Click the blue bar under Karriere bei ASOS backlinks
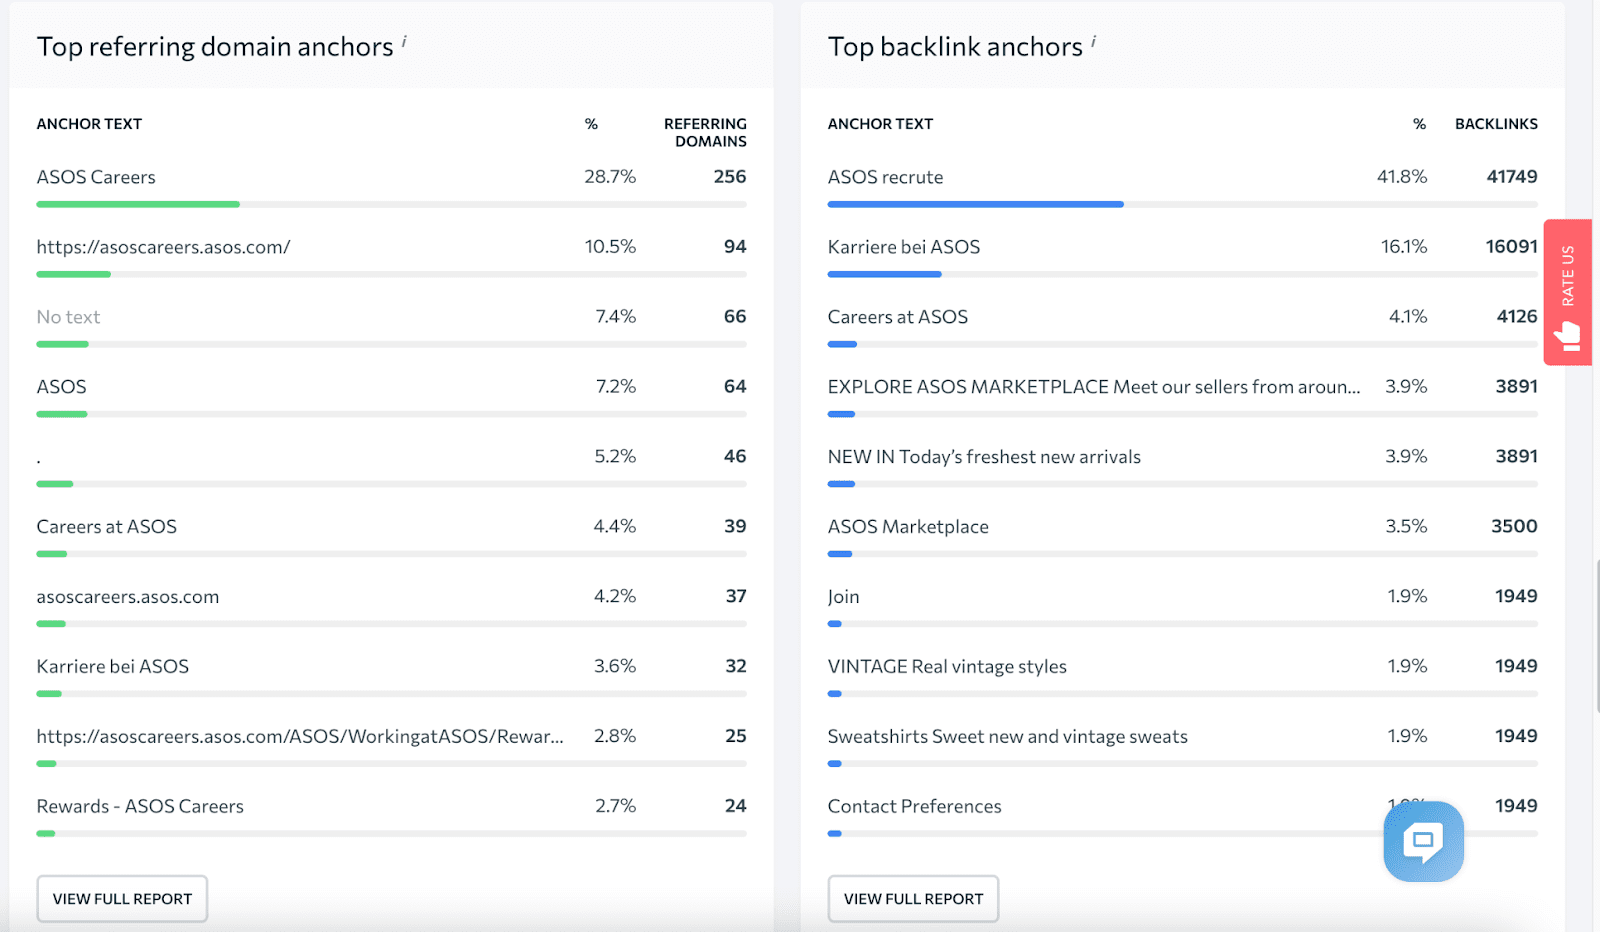The height and width of the screenshot is (932, 1600). (x=884, y=274)
